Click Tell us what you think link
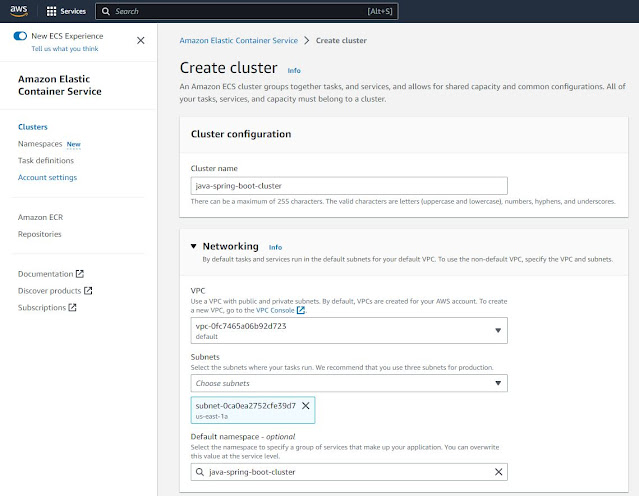Screen dimensions: 639x496 pos(65,48)
